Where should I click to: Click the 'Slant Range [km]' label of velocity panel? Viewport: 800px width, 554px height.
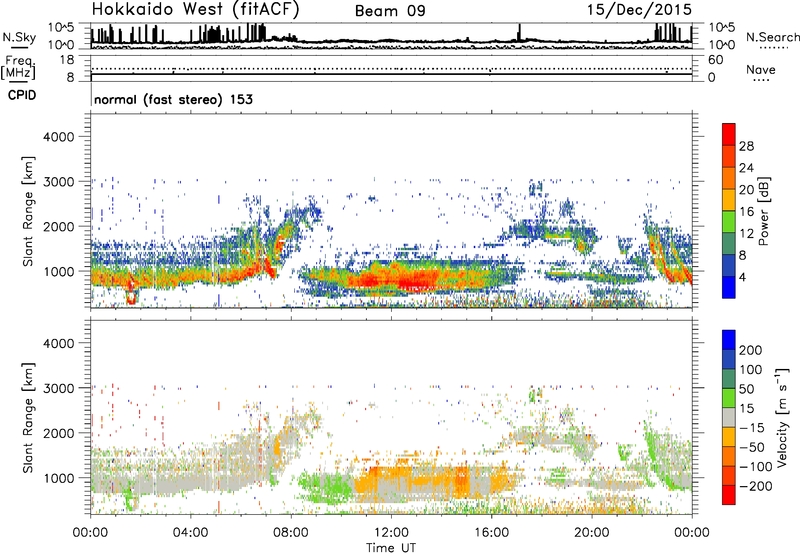28,418
